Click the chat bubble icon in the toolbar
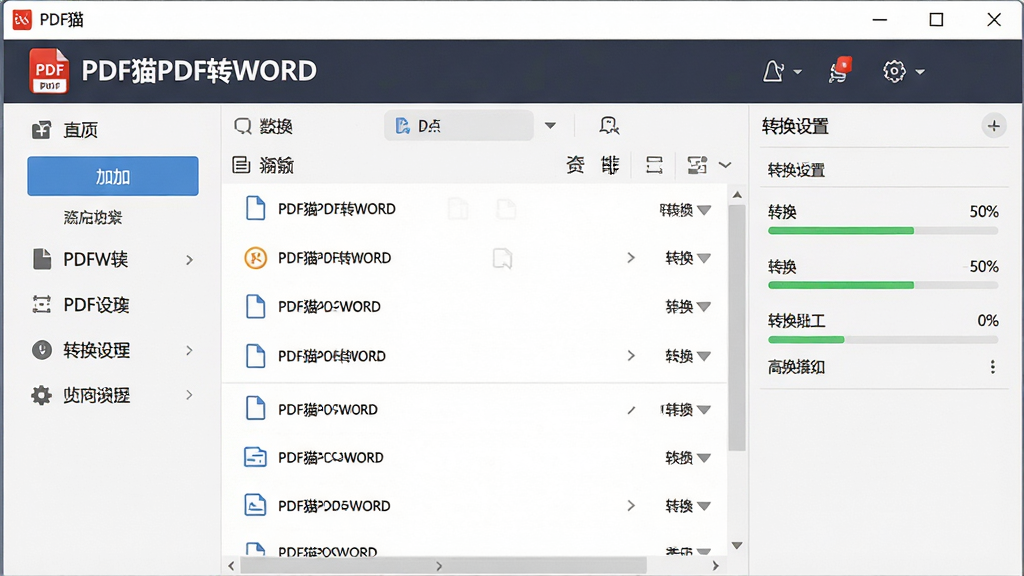This screenshot has height=576, width=1024. 609,125
